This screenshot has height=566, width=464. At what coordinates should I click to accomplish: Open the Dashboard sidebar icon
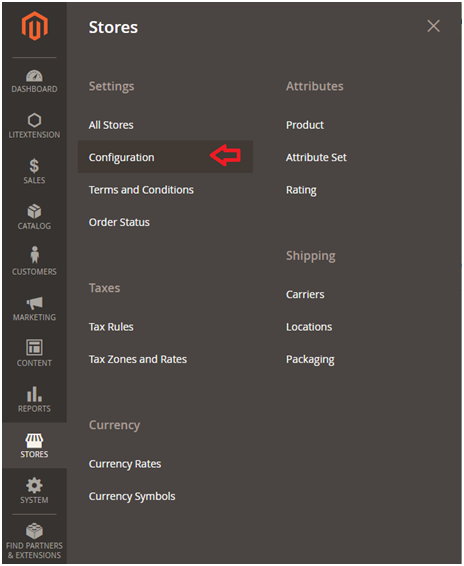click(x=34, y=76)
